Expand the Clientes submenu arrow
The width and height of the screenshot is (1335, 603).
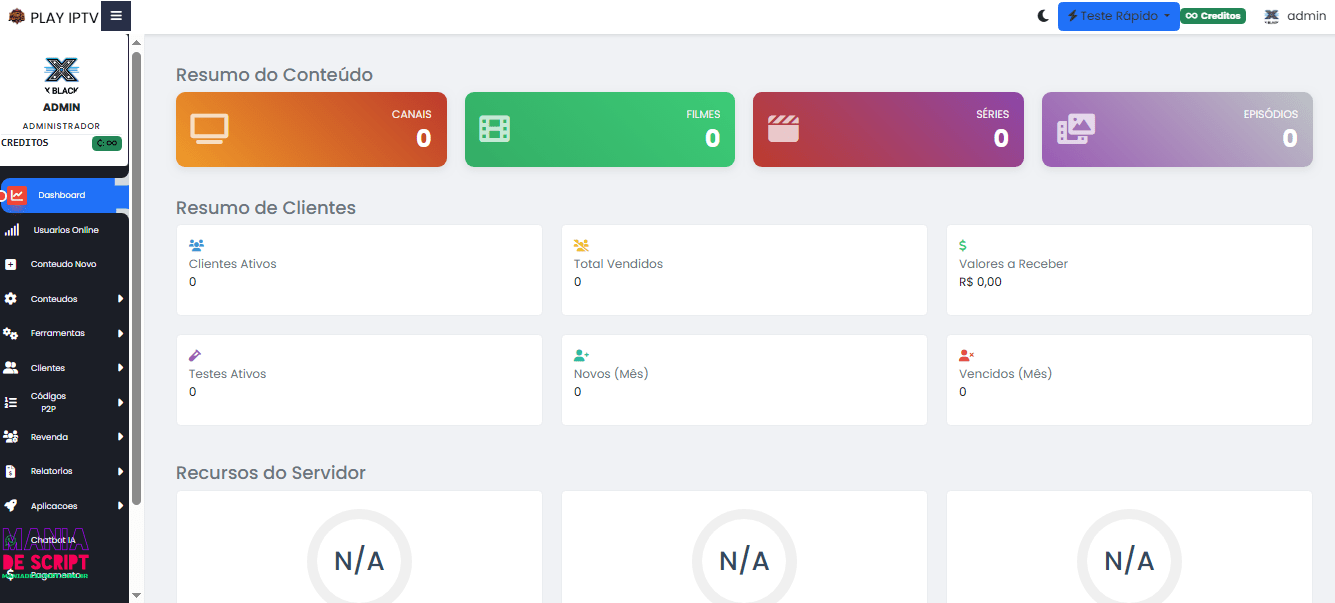[x=120, y=368]
